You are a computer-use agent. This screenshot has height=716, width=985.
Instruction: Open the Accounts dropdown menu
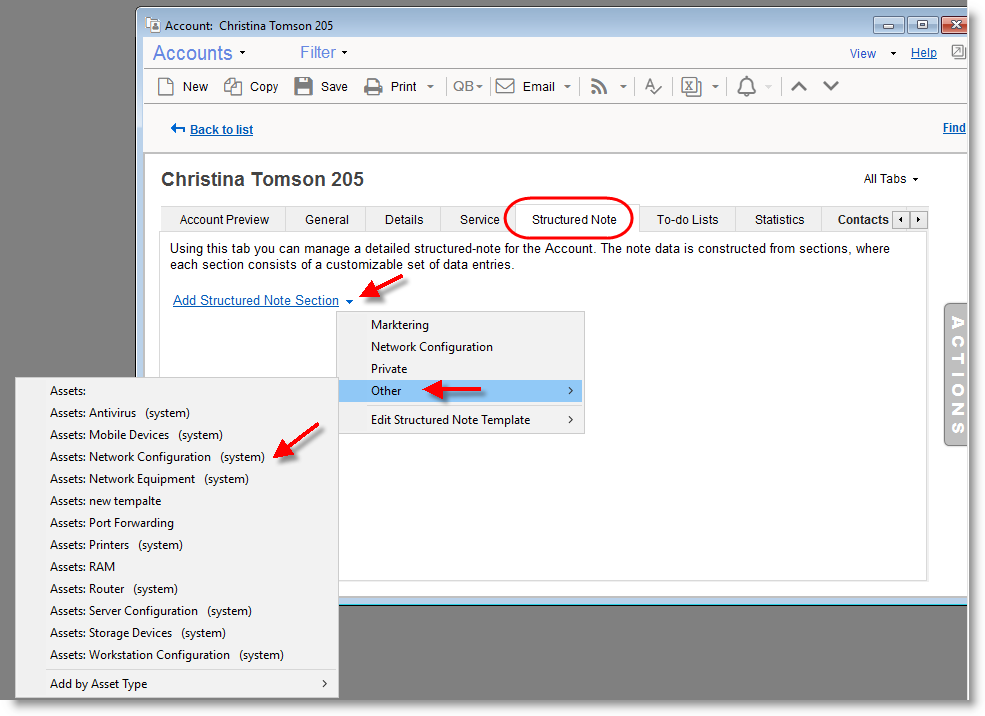pos(199,53)
